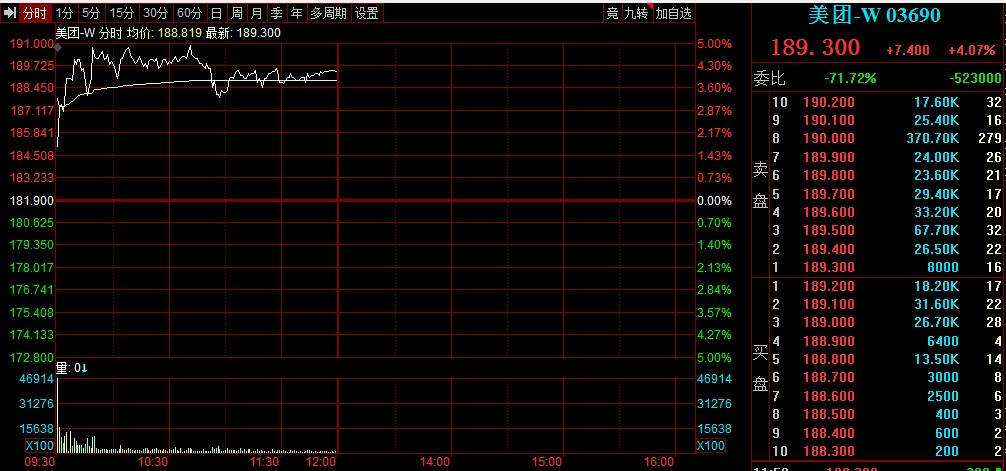
Task: Click the arrow-to-bar collapse icon before 分时
Action: pyautogui.click(x=10, y=13)
